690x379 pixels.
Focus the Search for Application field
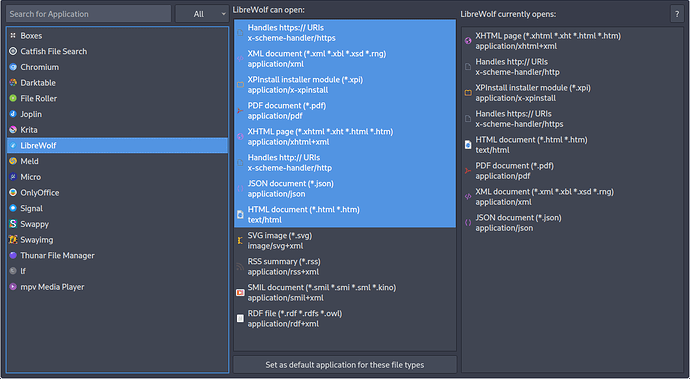[x=88, y=14]
